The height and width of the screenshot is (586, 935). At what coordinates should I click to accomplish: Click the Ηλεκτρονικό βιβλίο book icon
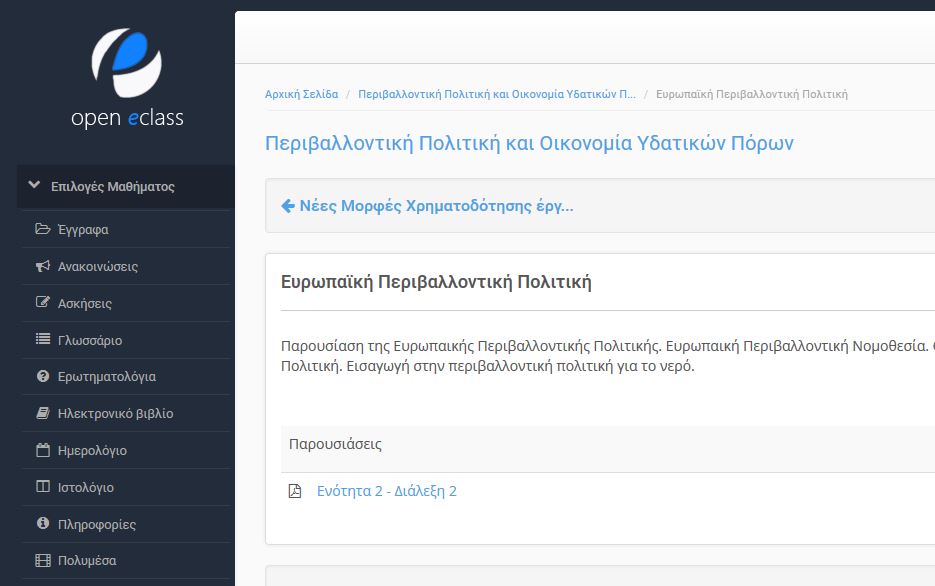(x=42, y=413)
